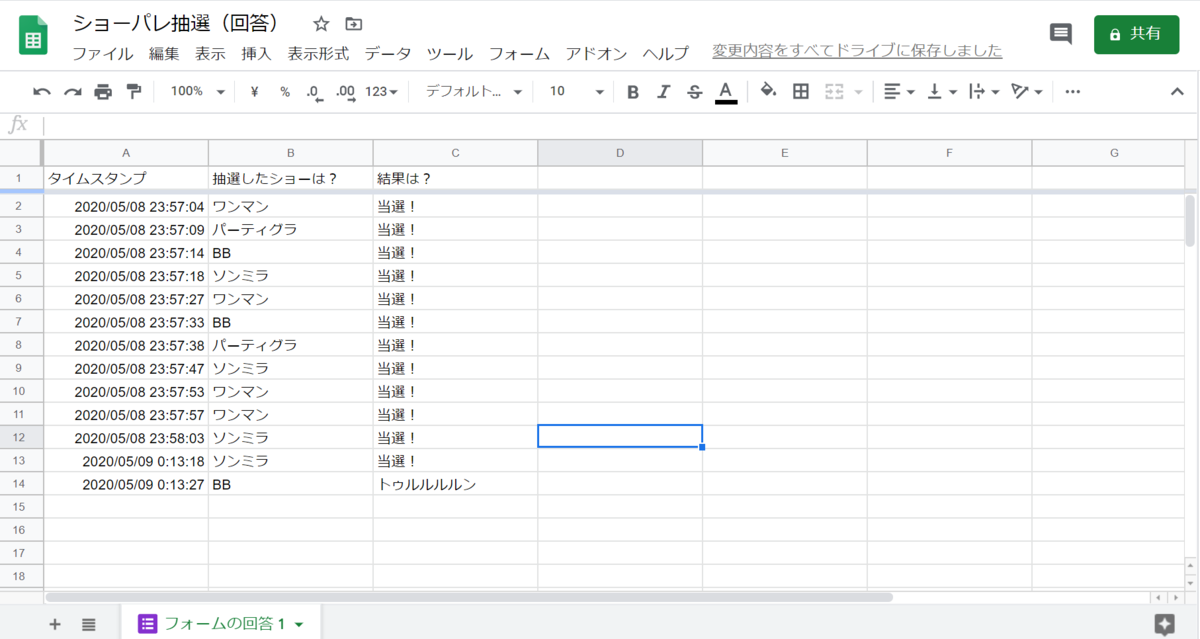Open the borders menu icon

801,92
